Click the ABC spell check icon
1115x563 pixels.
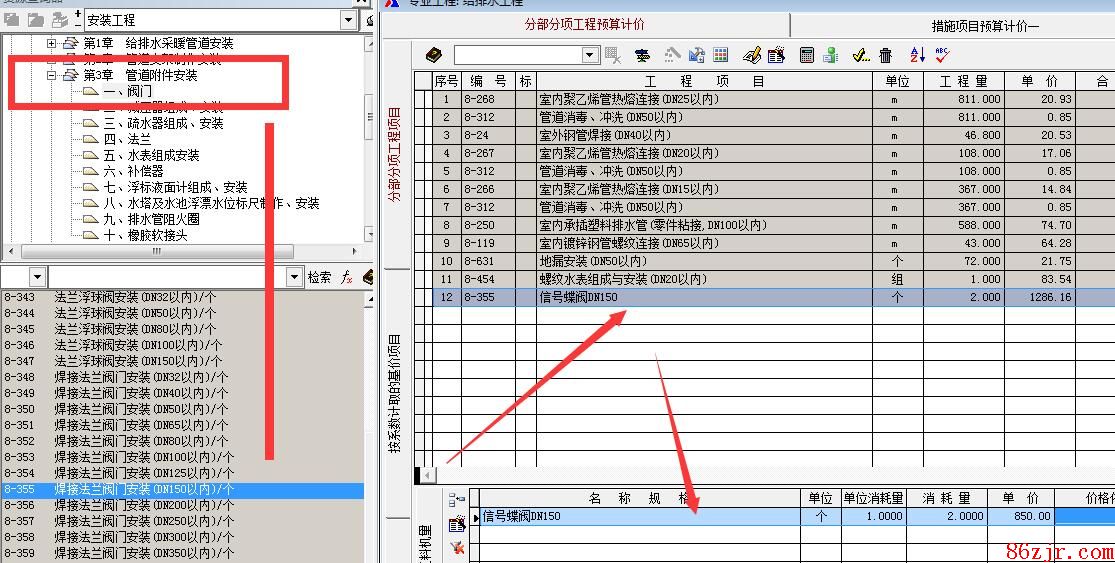[942, 55]
